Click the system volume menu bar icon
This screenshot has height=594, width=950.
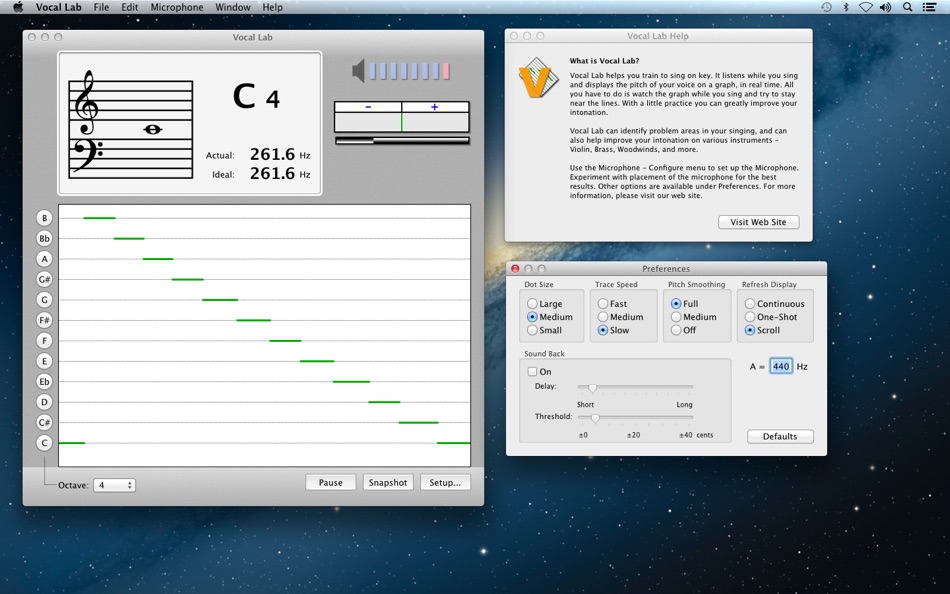pyautogui.click(x=885, y=7)
